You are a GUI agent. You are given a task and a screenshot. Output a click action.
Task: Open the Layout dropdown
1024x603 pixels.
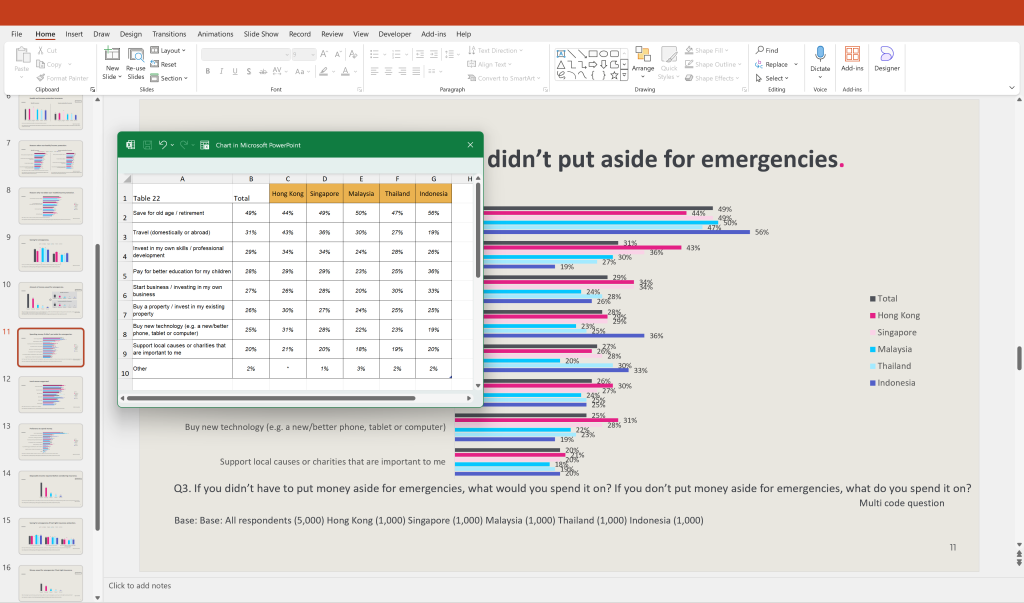point(168,50)
